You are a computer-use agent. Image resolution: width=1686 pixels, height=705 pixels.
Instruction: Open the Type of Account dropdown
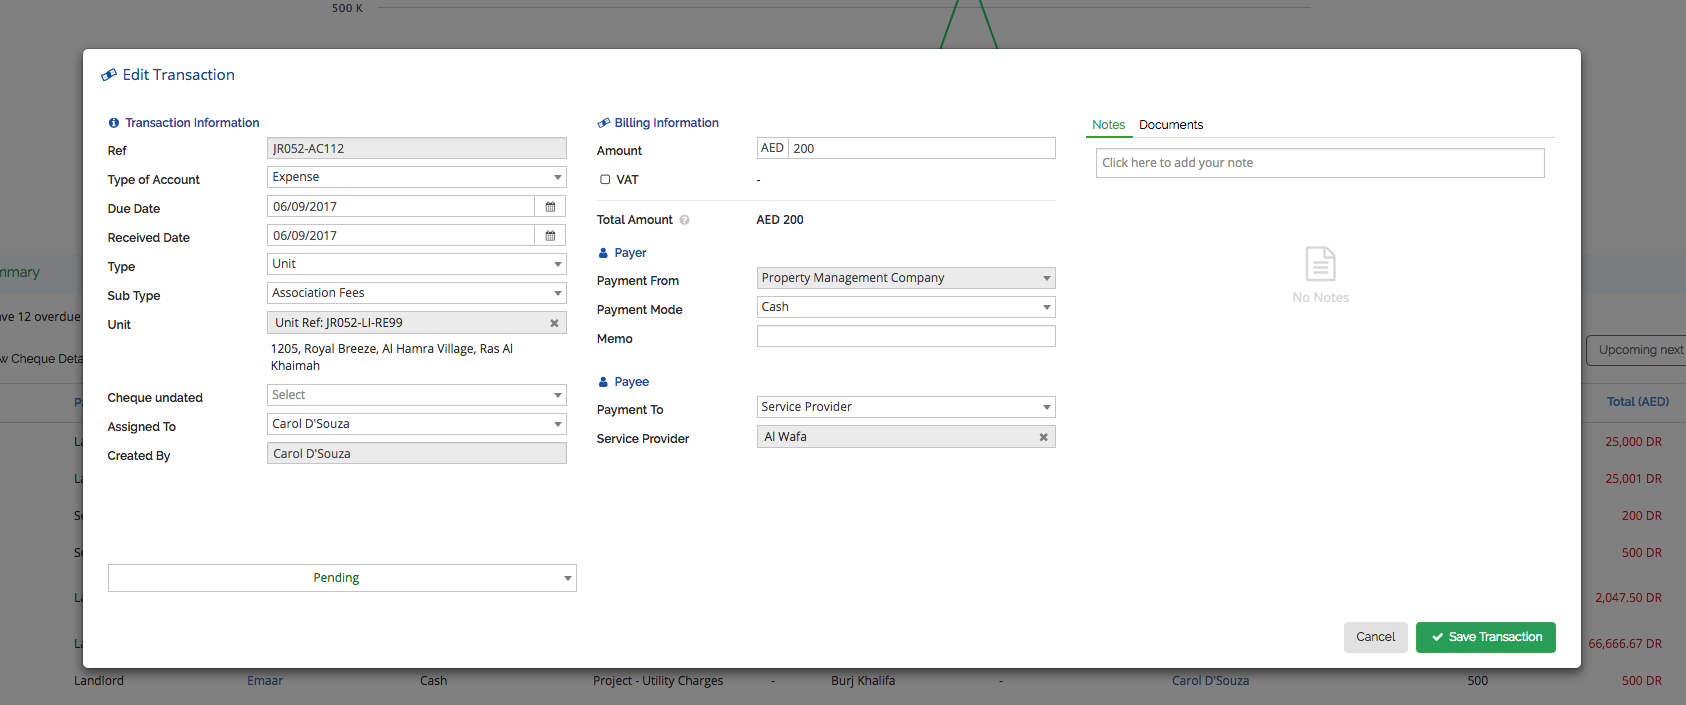pos(417,177)
